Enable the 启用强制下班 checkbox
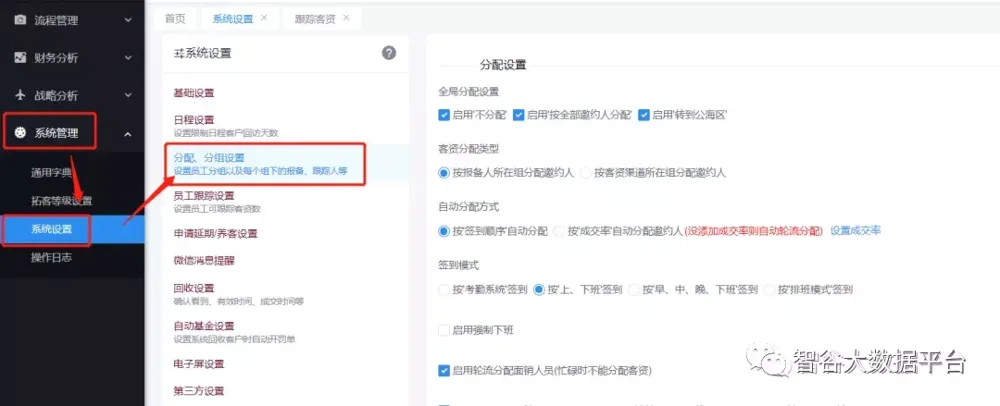 coord(444,330)
